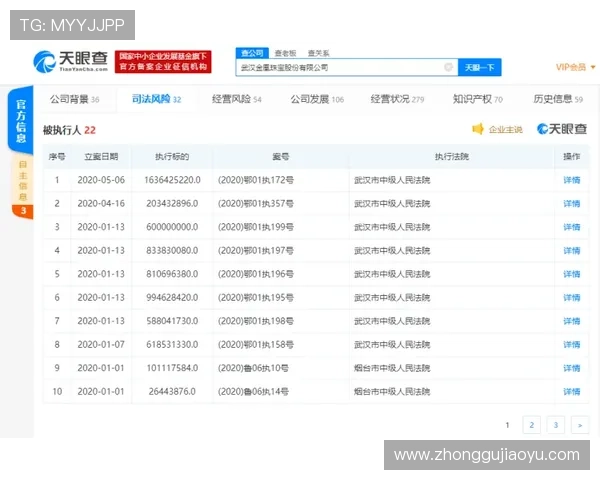Screen dimensions: 600x480
Task: Click 详情 for case 鲁06执14号
Action: tap(572, 392)
